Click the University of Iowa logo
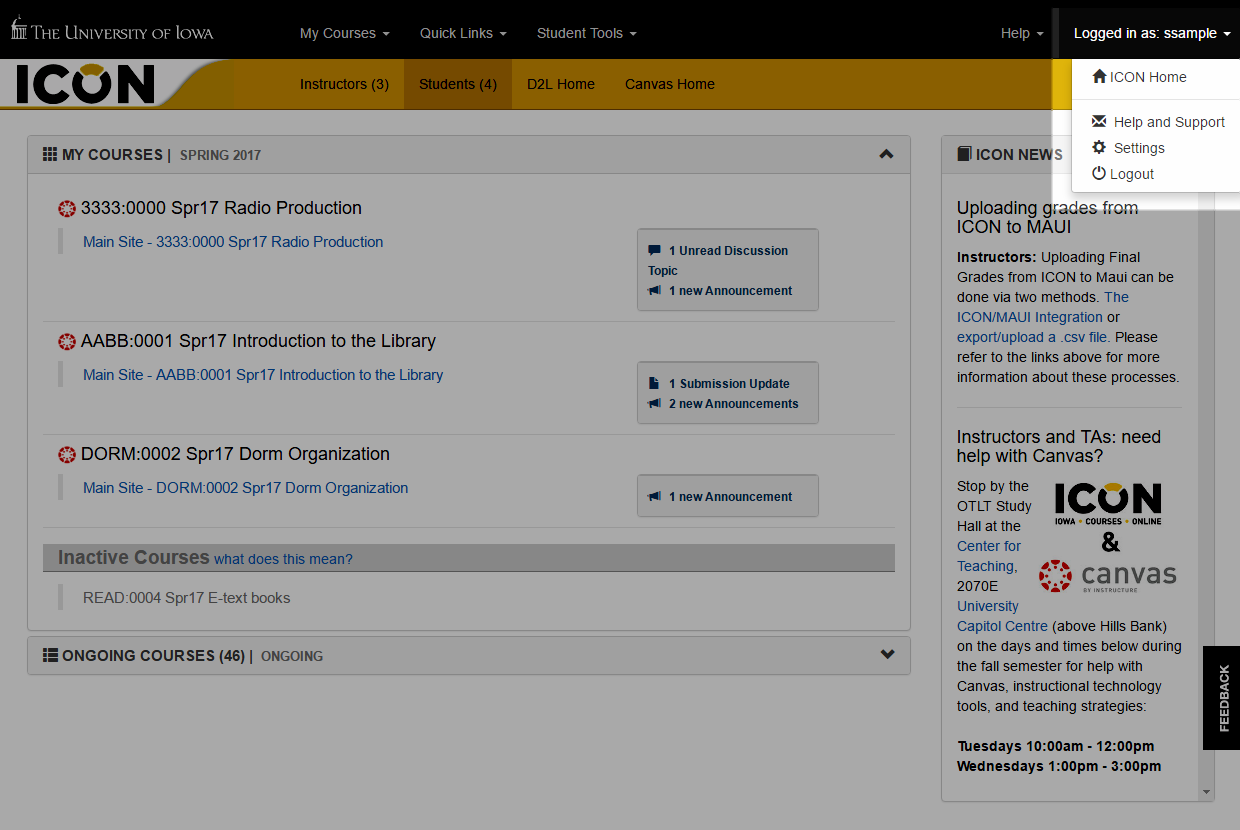Image resolution: width=1240 pixels, height=830 pixels. (x=112, y=31)
